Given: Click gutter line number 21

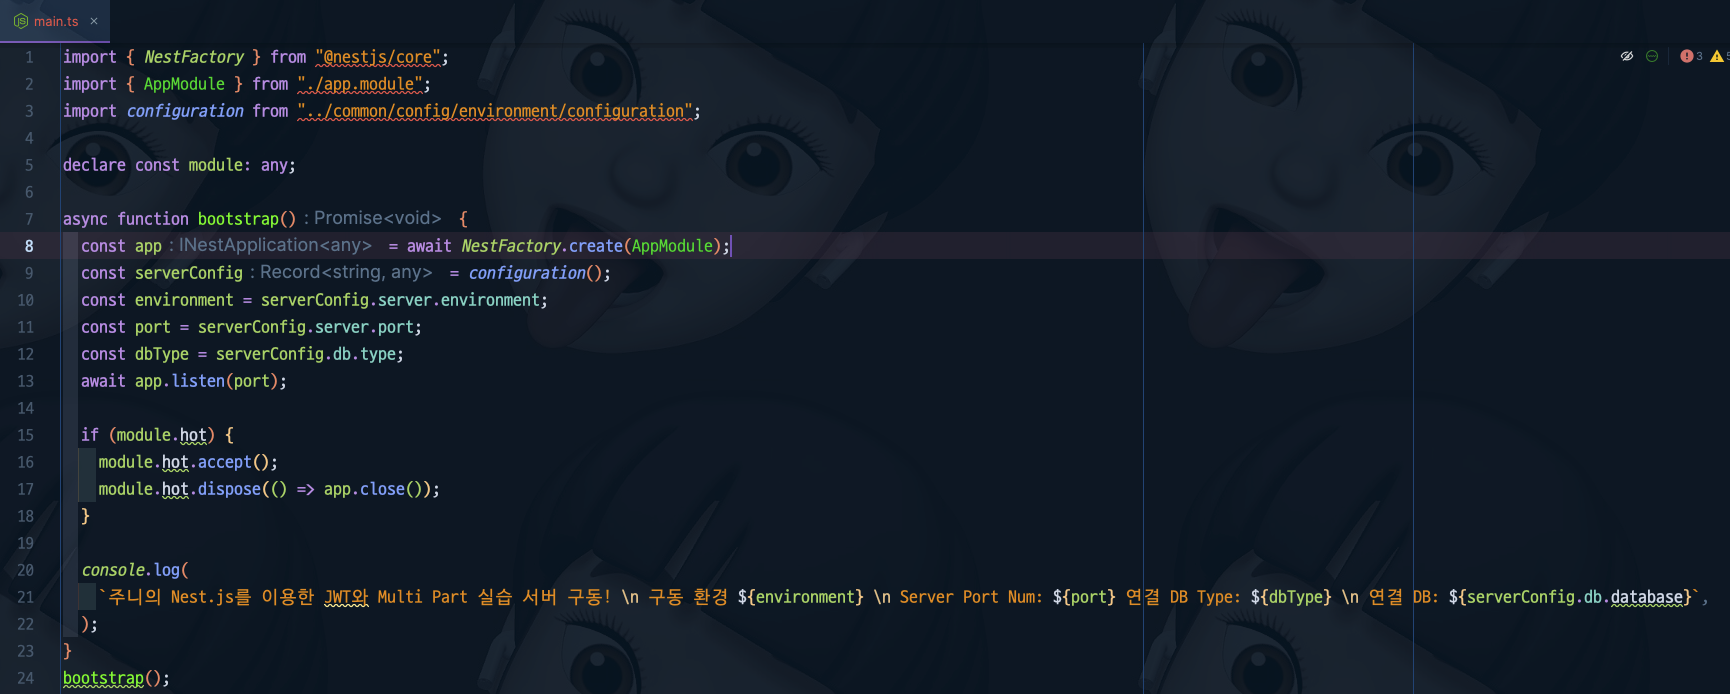Looking at the screenshot, I should tap(25, 597).
